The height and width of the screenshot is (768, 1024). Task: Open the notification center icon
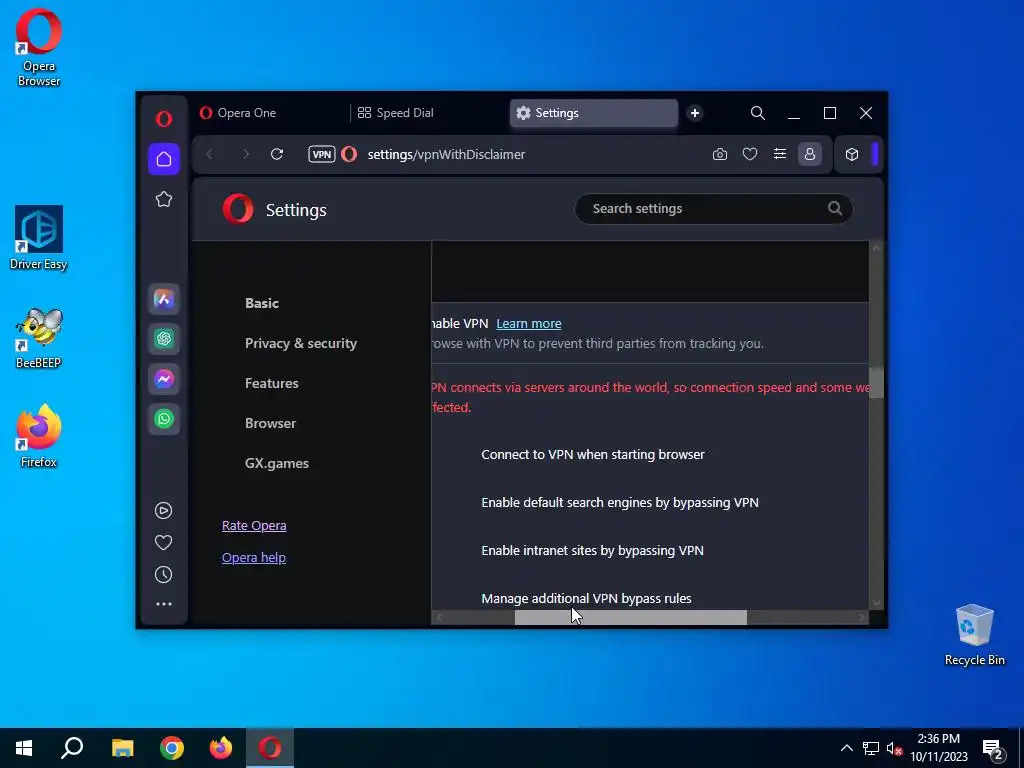coord(993,749)
